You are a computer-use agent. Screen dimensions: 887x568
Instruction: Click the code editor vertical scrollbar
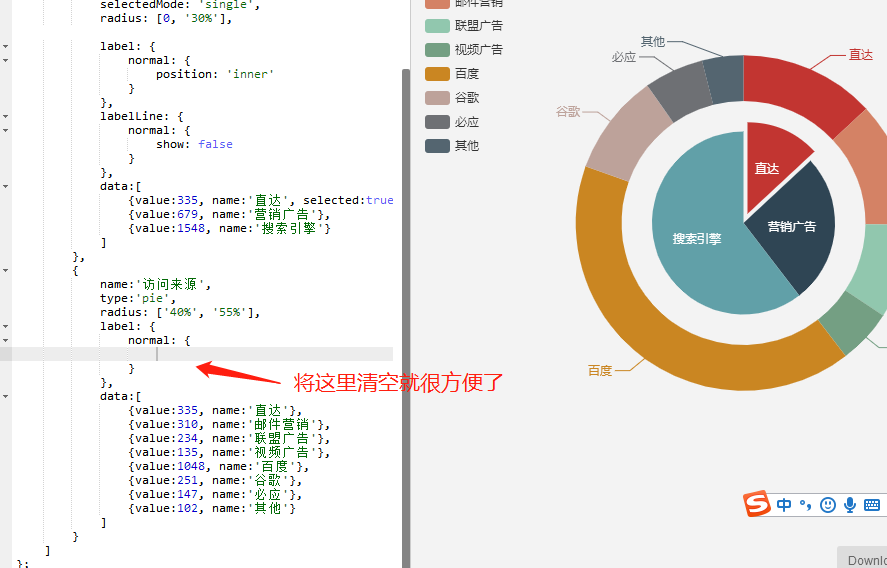[406, 317]
